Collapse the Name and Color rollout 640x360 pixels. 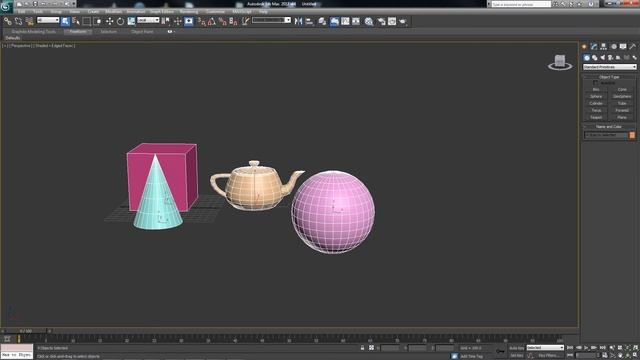[x=609, y=127]
